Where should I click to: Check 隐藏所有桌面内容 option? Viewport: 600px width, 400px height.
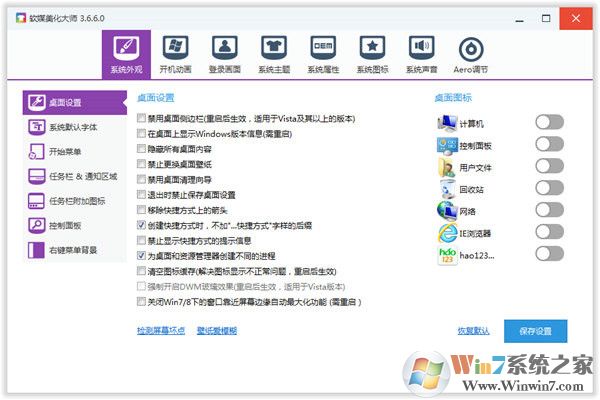pos(141,149)
